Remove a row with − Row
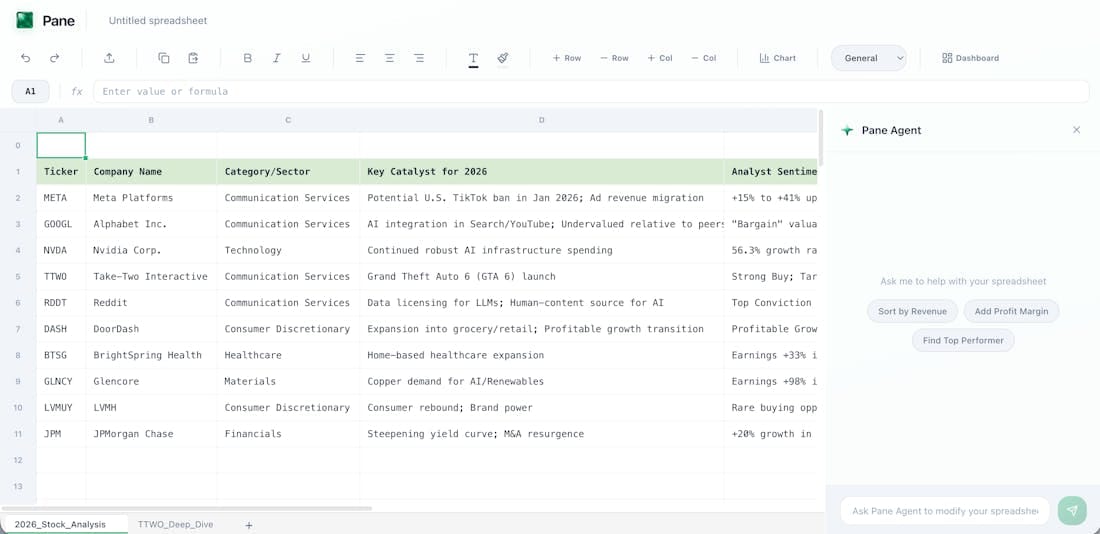The width and height of the screenshot is (1100, 534). point(615,58)
